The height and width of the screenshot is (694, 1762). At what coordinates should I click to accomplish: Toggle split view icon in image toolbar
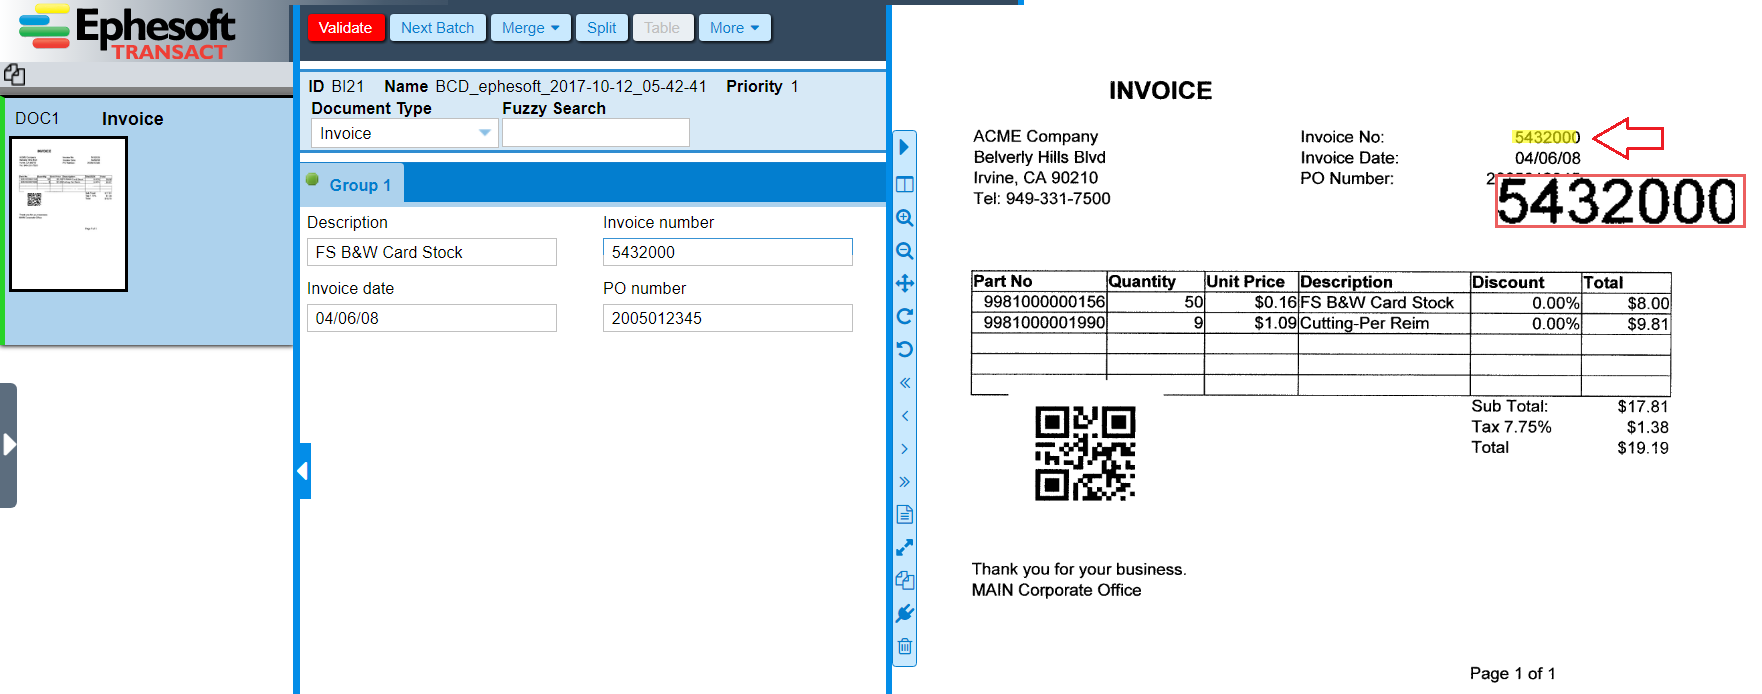point(904,184)
